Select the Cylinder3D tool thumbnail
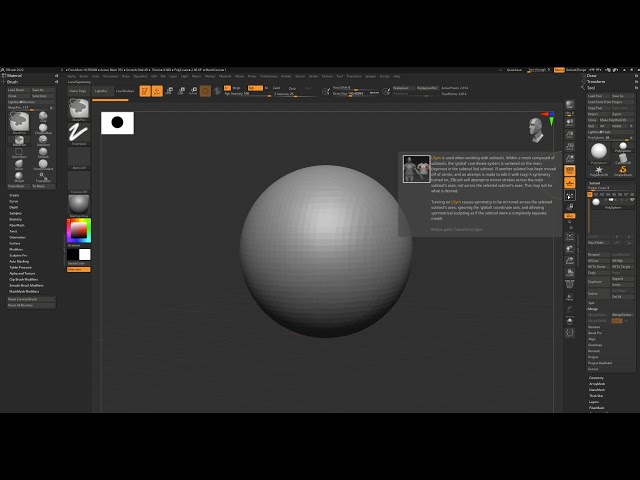The height and width of the screenshot is (480, 640). 623,159
